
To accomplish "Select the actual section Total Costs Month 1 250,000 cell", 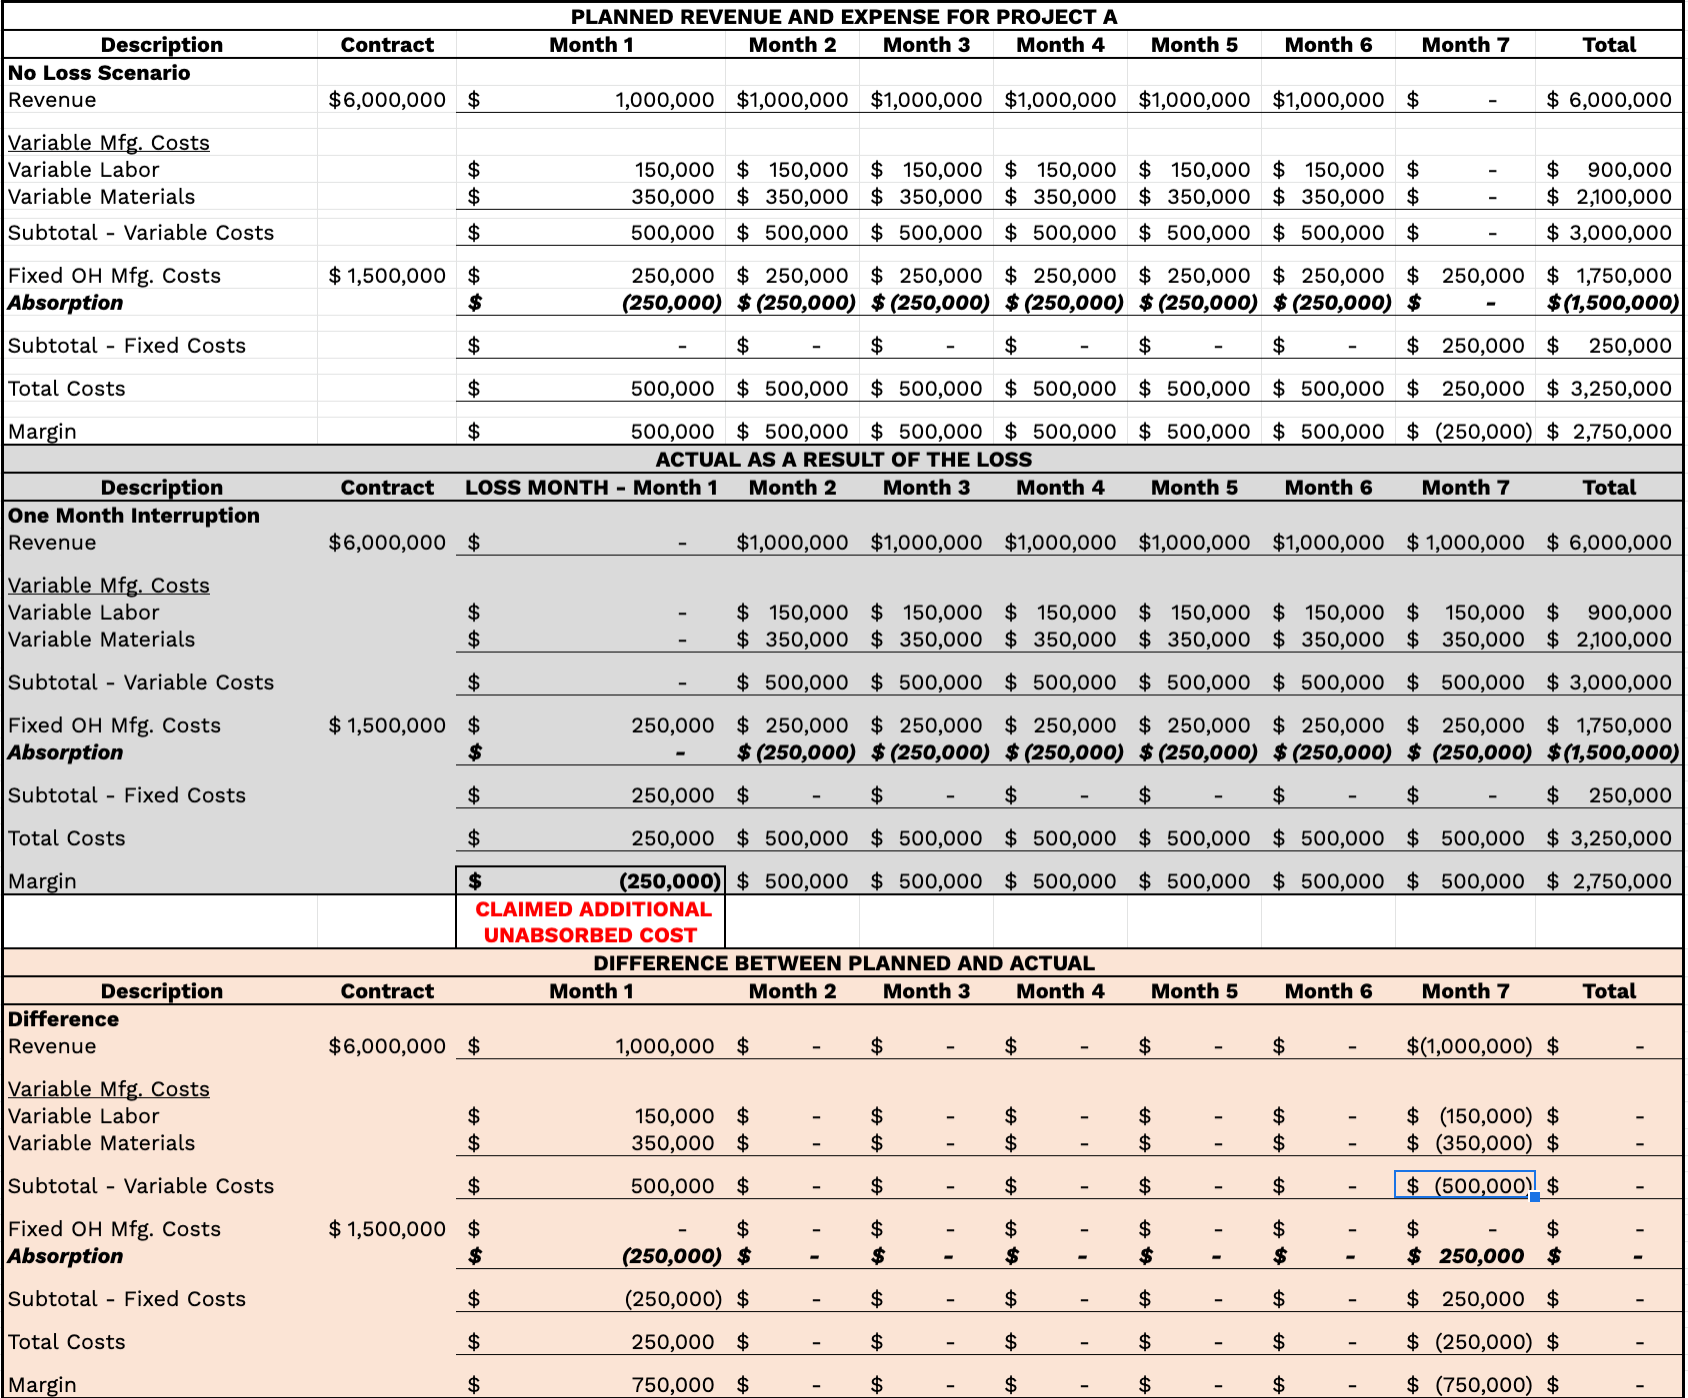I will point(591,839).
